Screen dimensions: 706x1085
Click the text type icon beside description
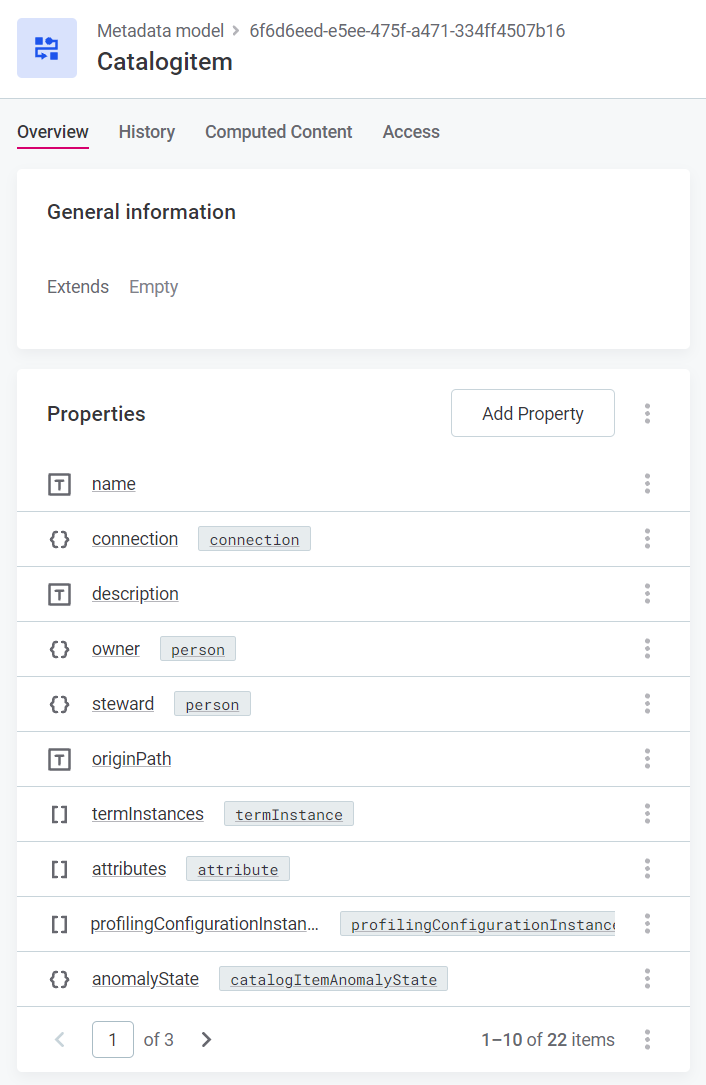point(59,594)
